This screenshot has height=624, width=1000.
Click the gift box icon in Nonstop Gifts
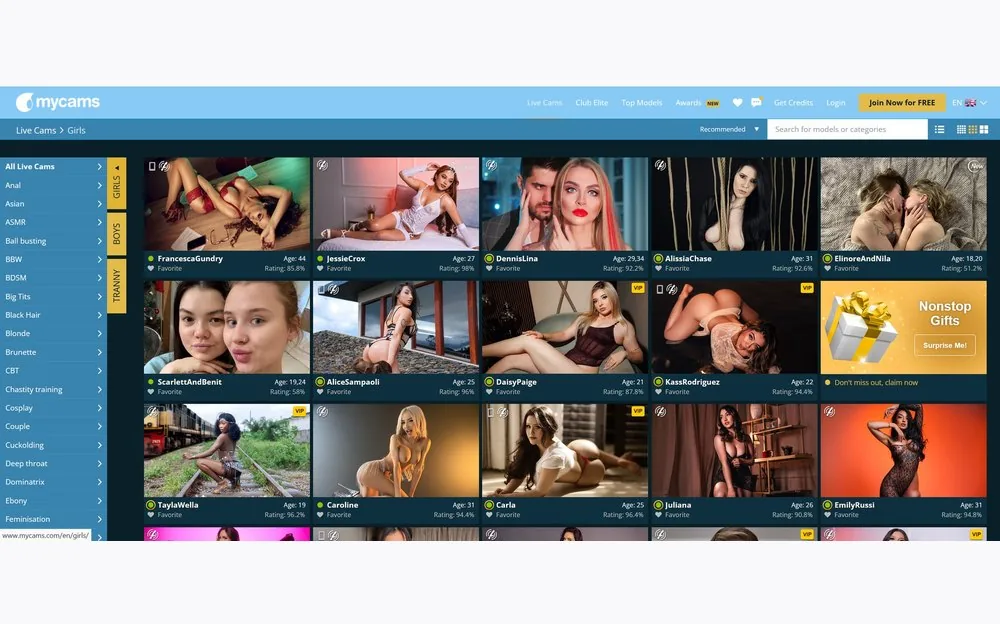pos(860,327)
